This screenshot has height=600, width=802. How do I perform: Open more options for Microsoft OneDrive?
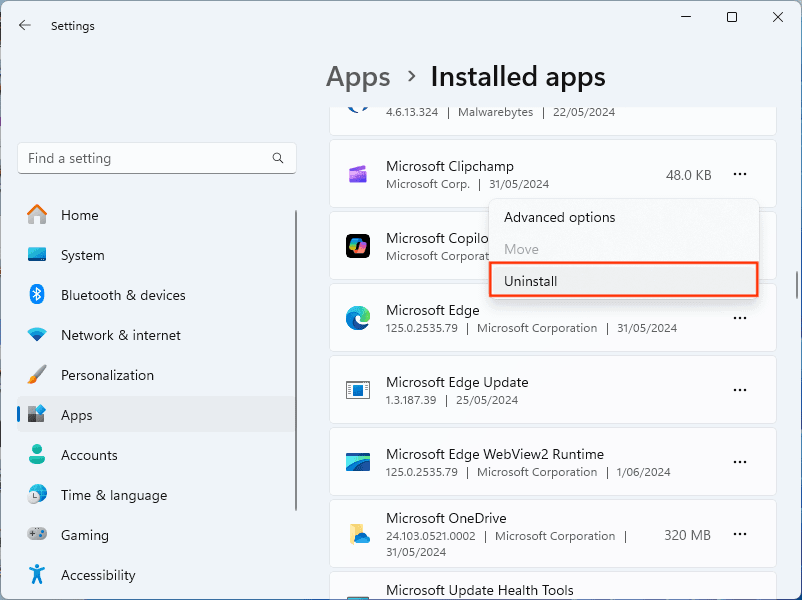(x=740, y=534)
